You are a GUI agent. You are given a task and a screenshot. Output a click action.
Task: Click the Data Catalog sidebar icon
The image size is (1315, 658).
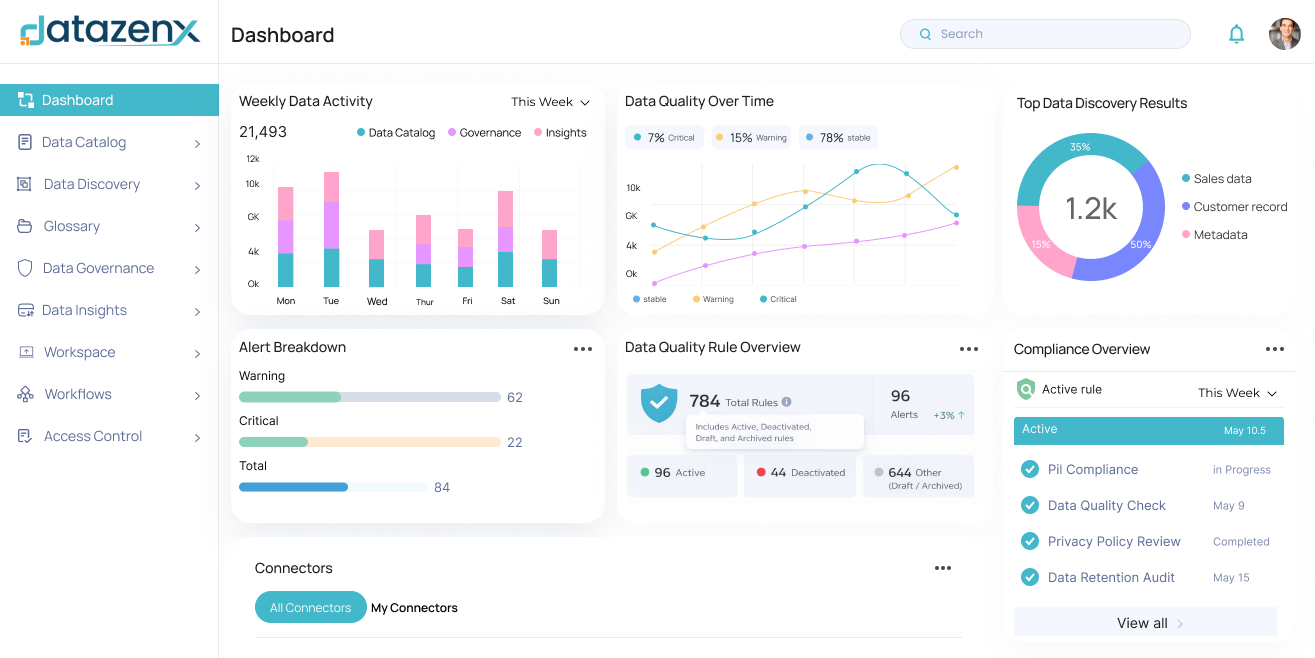[25, 142]
